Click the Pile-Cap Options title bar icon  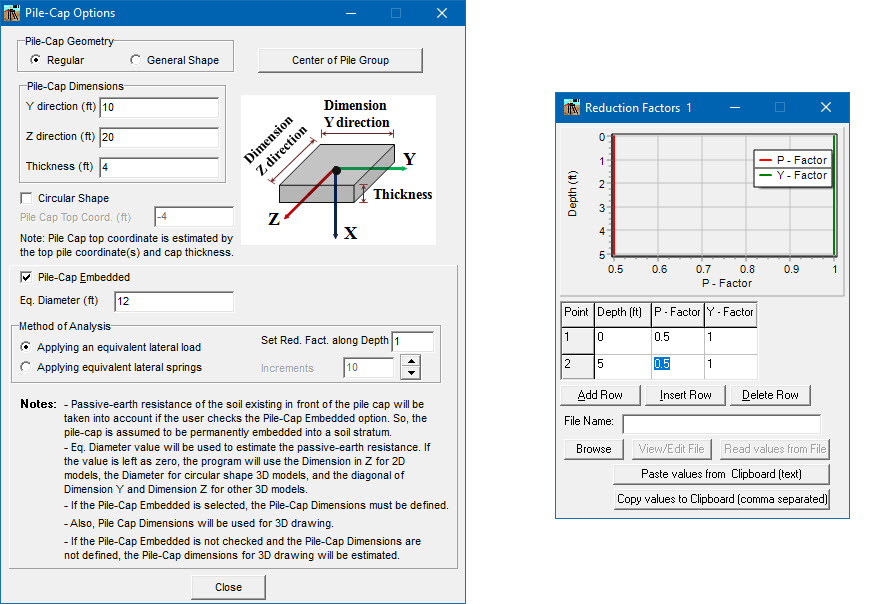(x=13, y=13)
